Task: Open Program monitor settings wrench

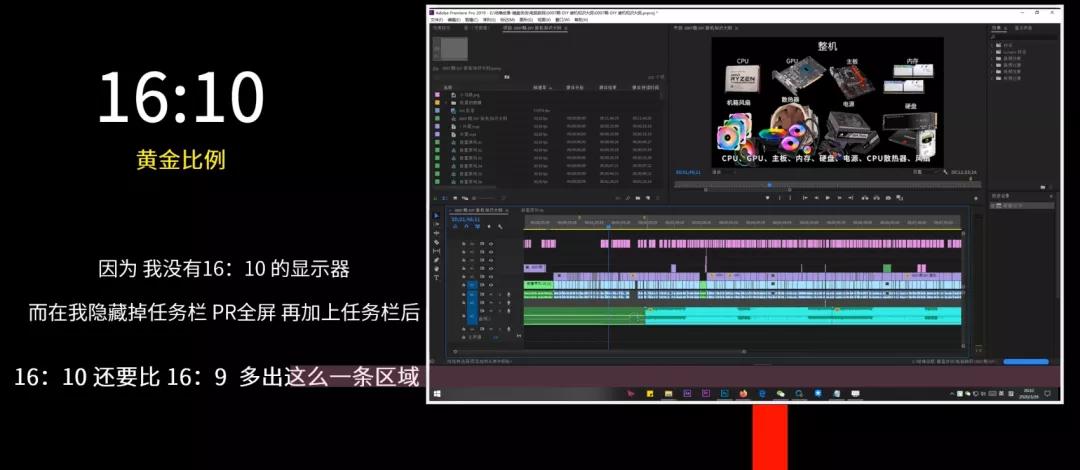Action: point(945,172)
